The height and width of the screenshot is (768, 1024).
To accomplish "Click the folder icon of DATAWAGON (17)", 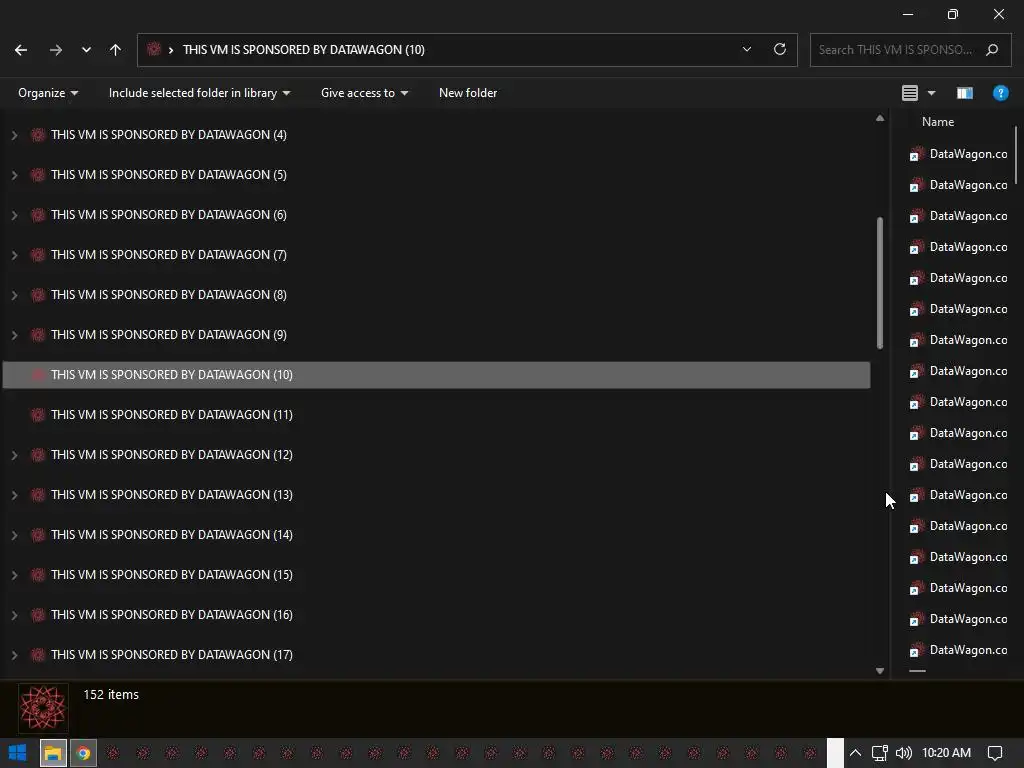I will [38, 654].
